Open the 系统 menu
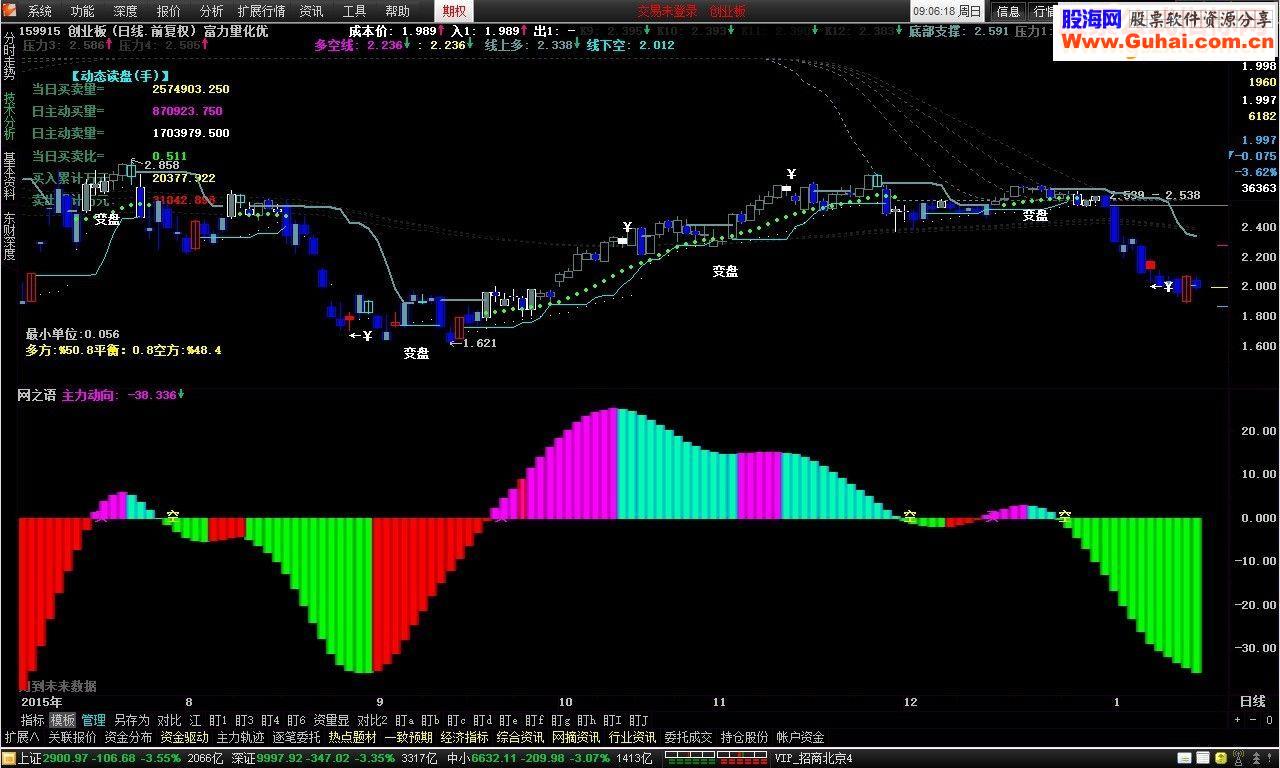This screenshot has height=768, width=1280. click(40, 11)
